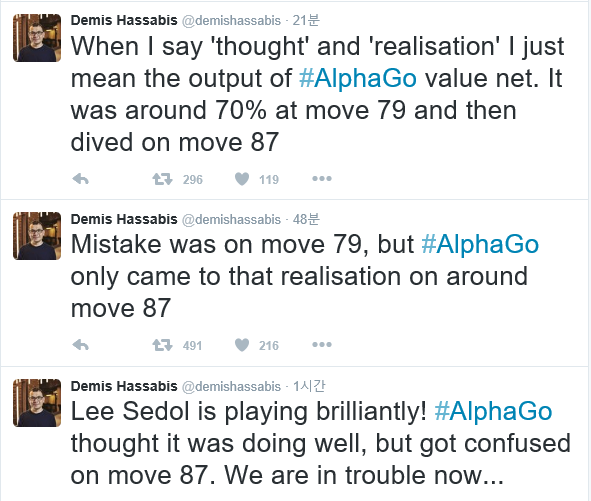Open #AlphaGo hashtag in the Lee Sedol tweet
591x501 pixels.
pos(493,411)
